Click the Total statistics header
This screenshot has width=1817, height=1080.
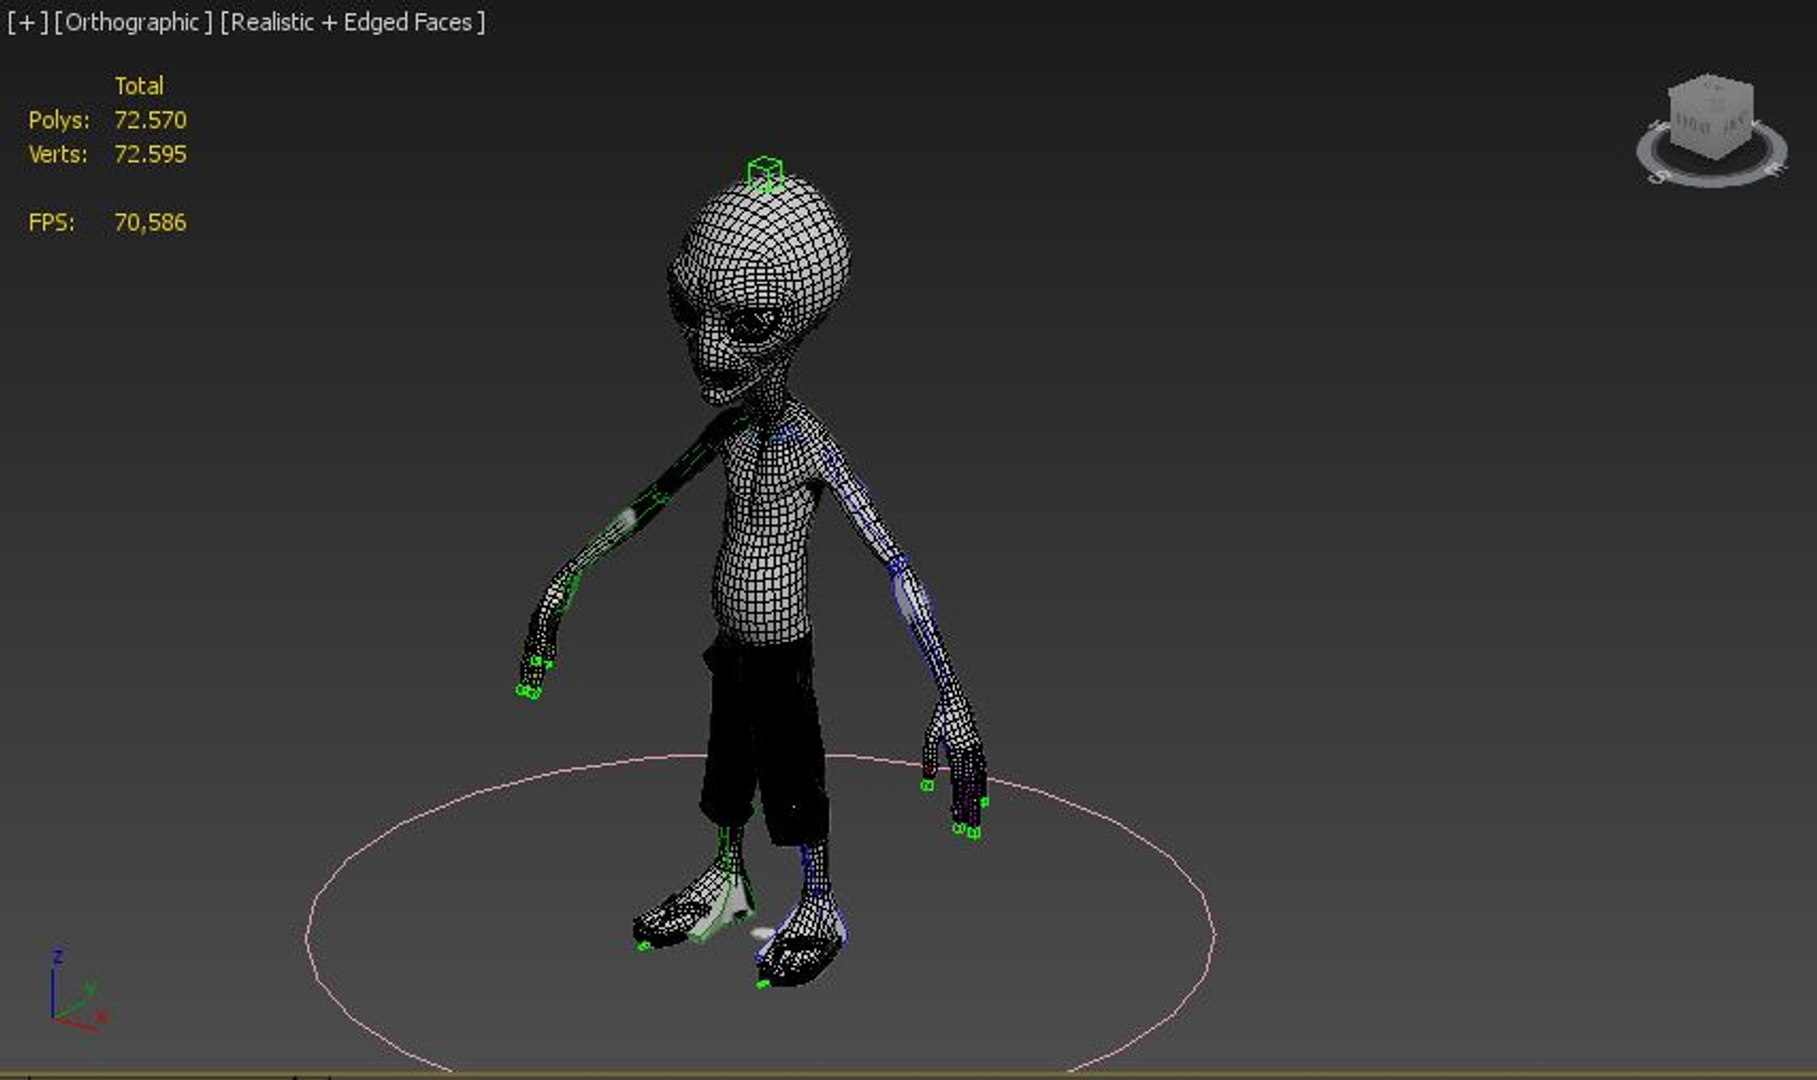(139, 86)
